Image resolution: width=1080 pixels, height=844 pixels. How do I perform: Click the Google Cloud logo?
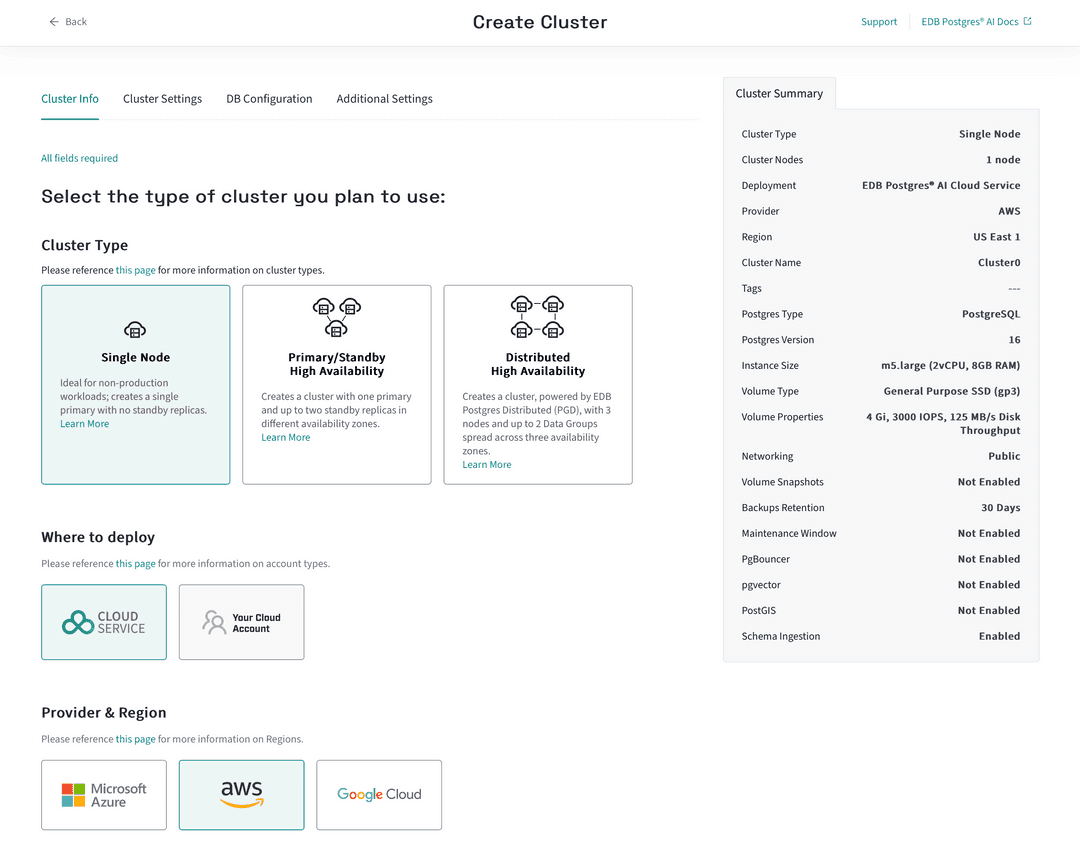pos(379,794)
